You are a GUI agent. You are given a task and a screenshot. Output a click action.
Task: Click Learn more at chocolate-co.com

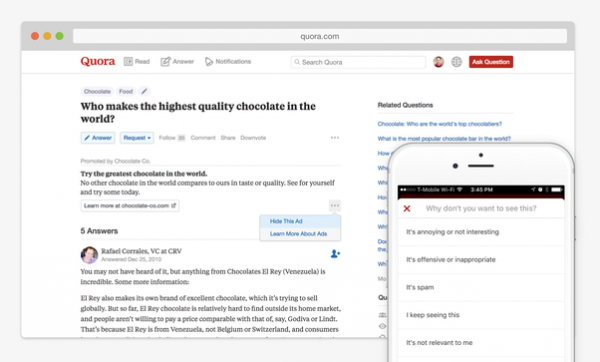[x=130, y=206]
